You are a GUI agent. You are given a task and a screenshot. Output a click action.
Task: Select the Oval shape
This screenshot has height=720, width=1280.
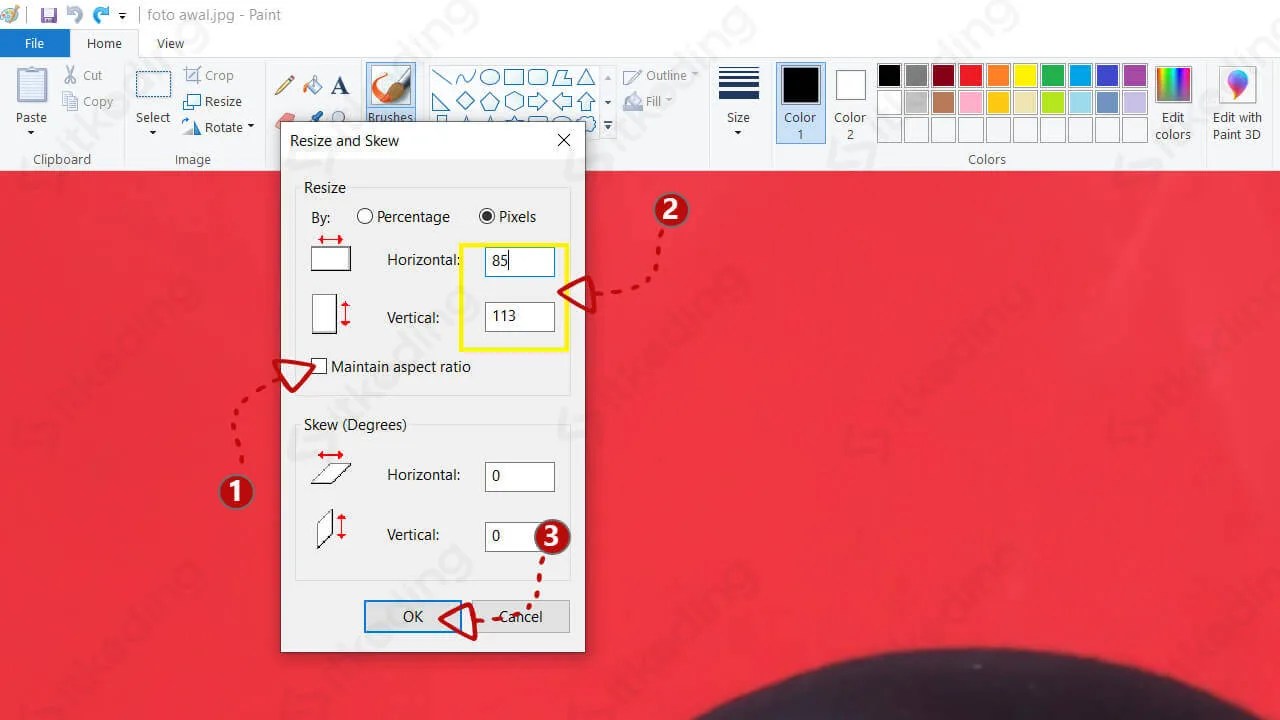tap(490, 77)
